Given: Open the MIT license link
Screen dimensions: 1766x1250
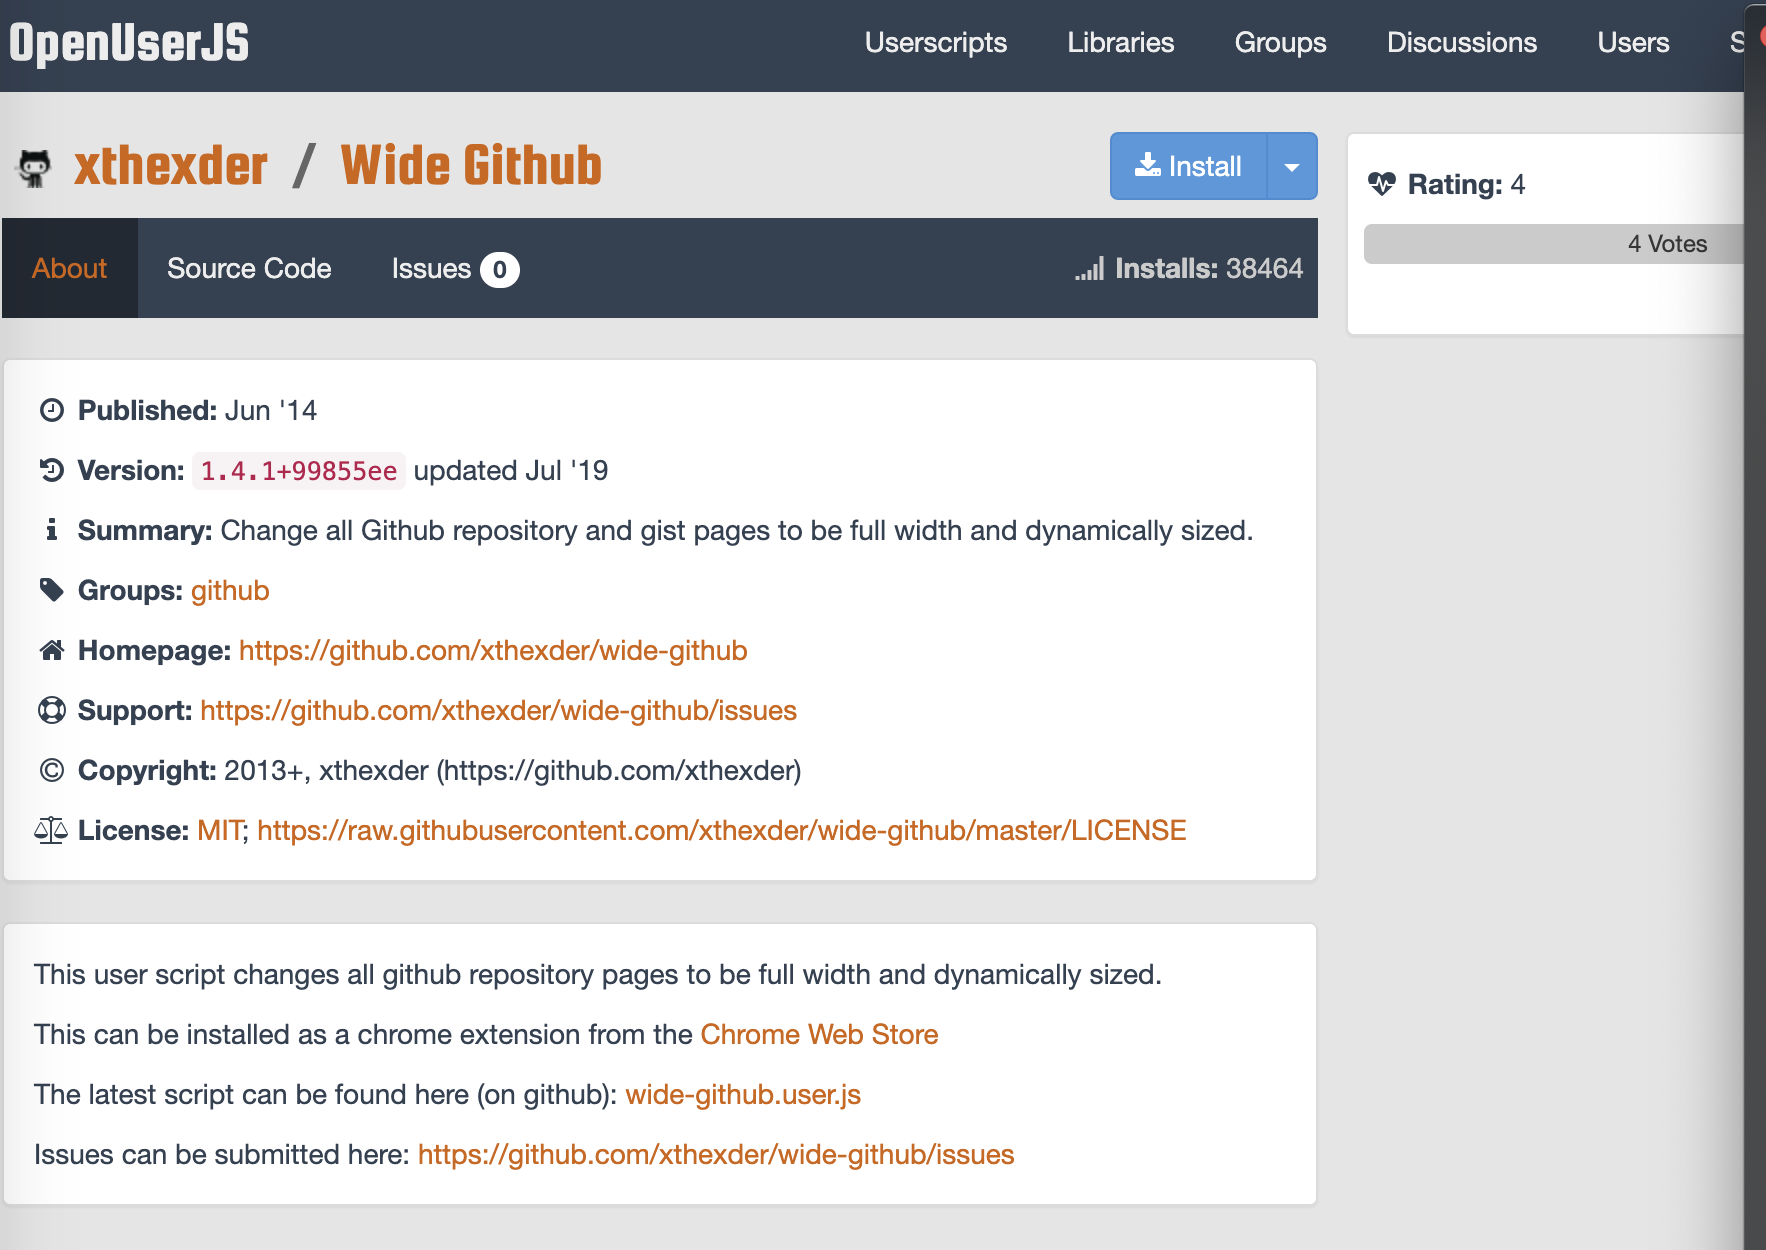Looking at the screenshot, I should point(221,830).
